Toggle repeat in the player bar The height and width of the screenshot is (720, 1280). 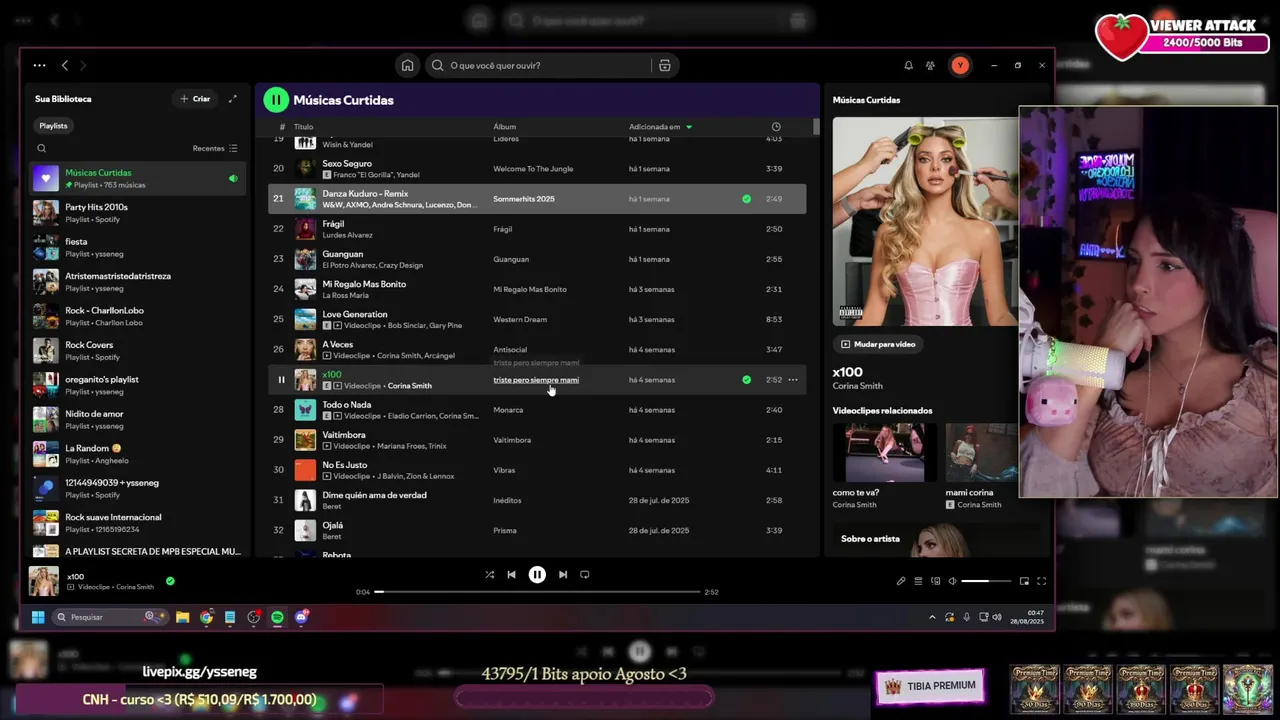pyautogui.click(x=585, y=575)
